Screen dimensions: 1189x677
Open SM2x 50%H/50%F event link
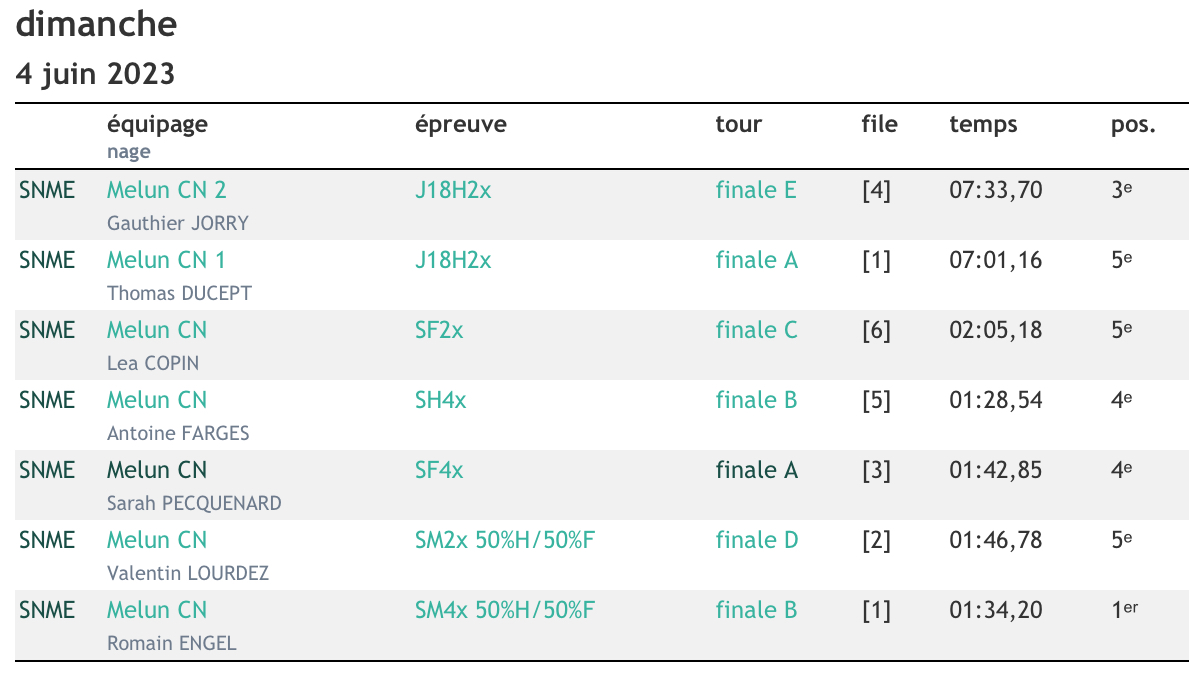[505, 540]
